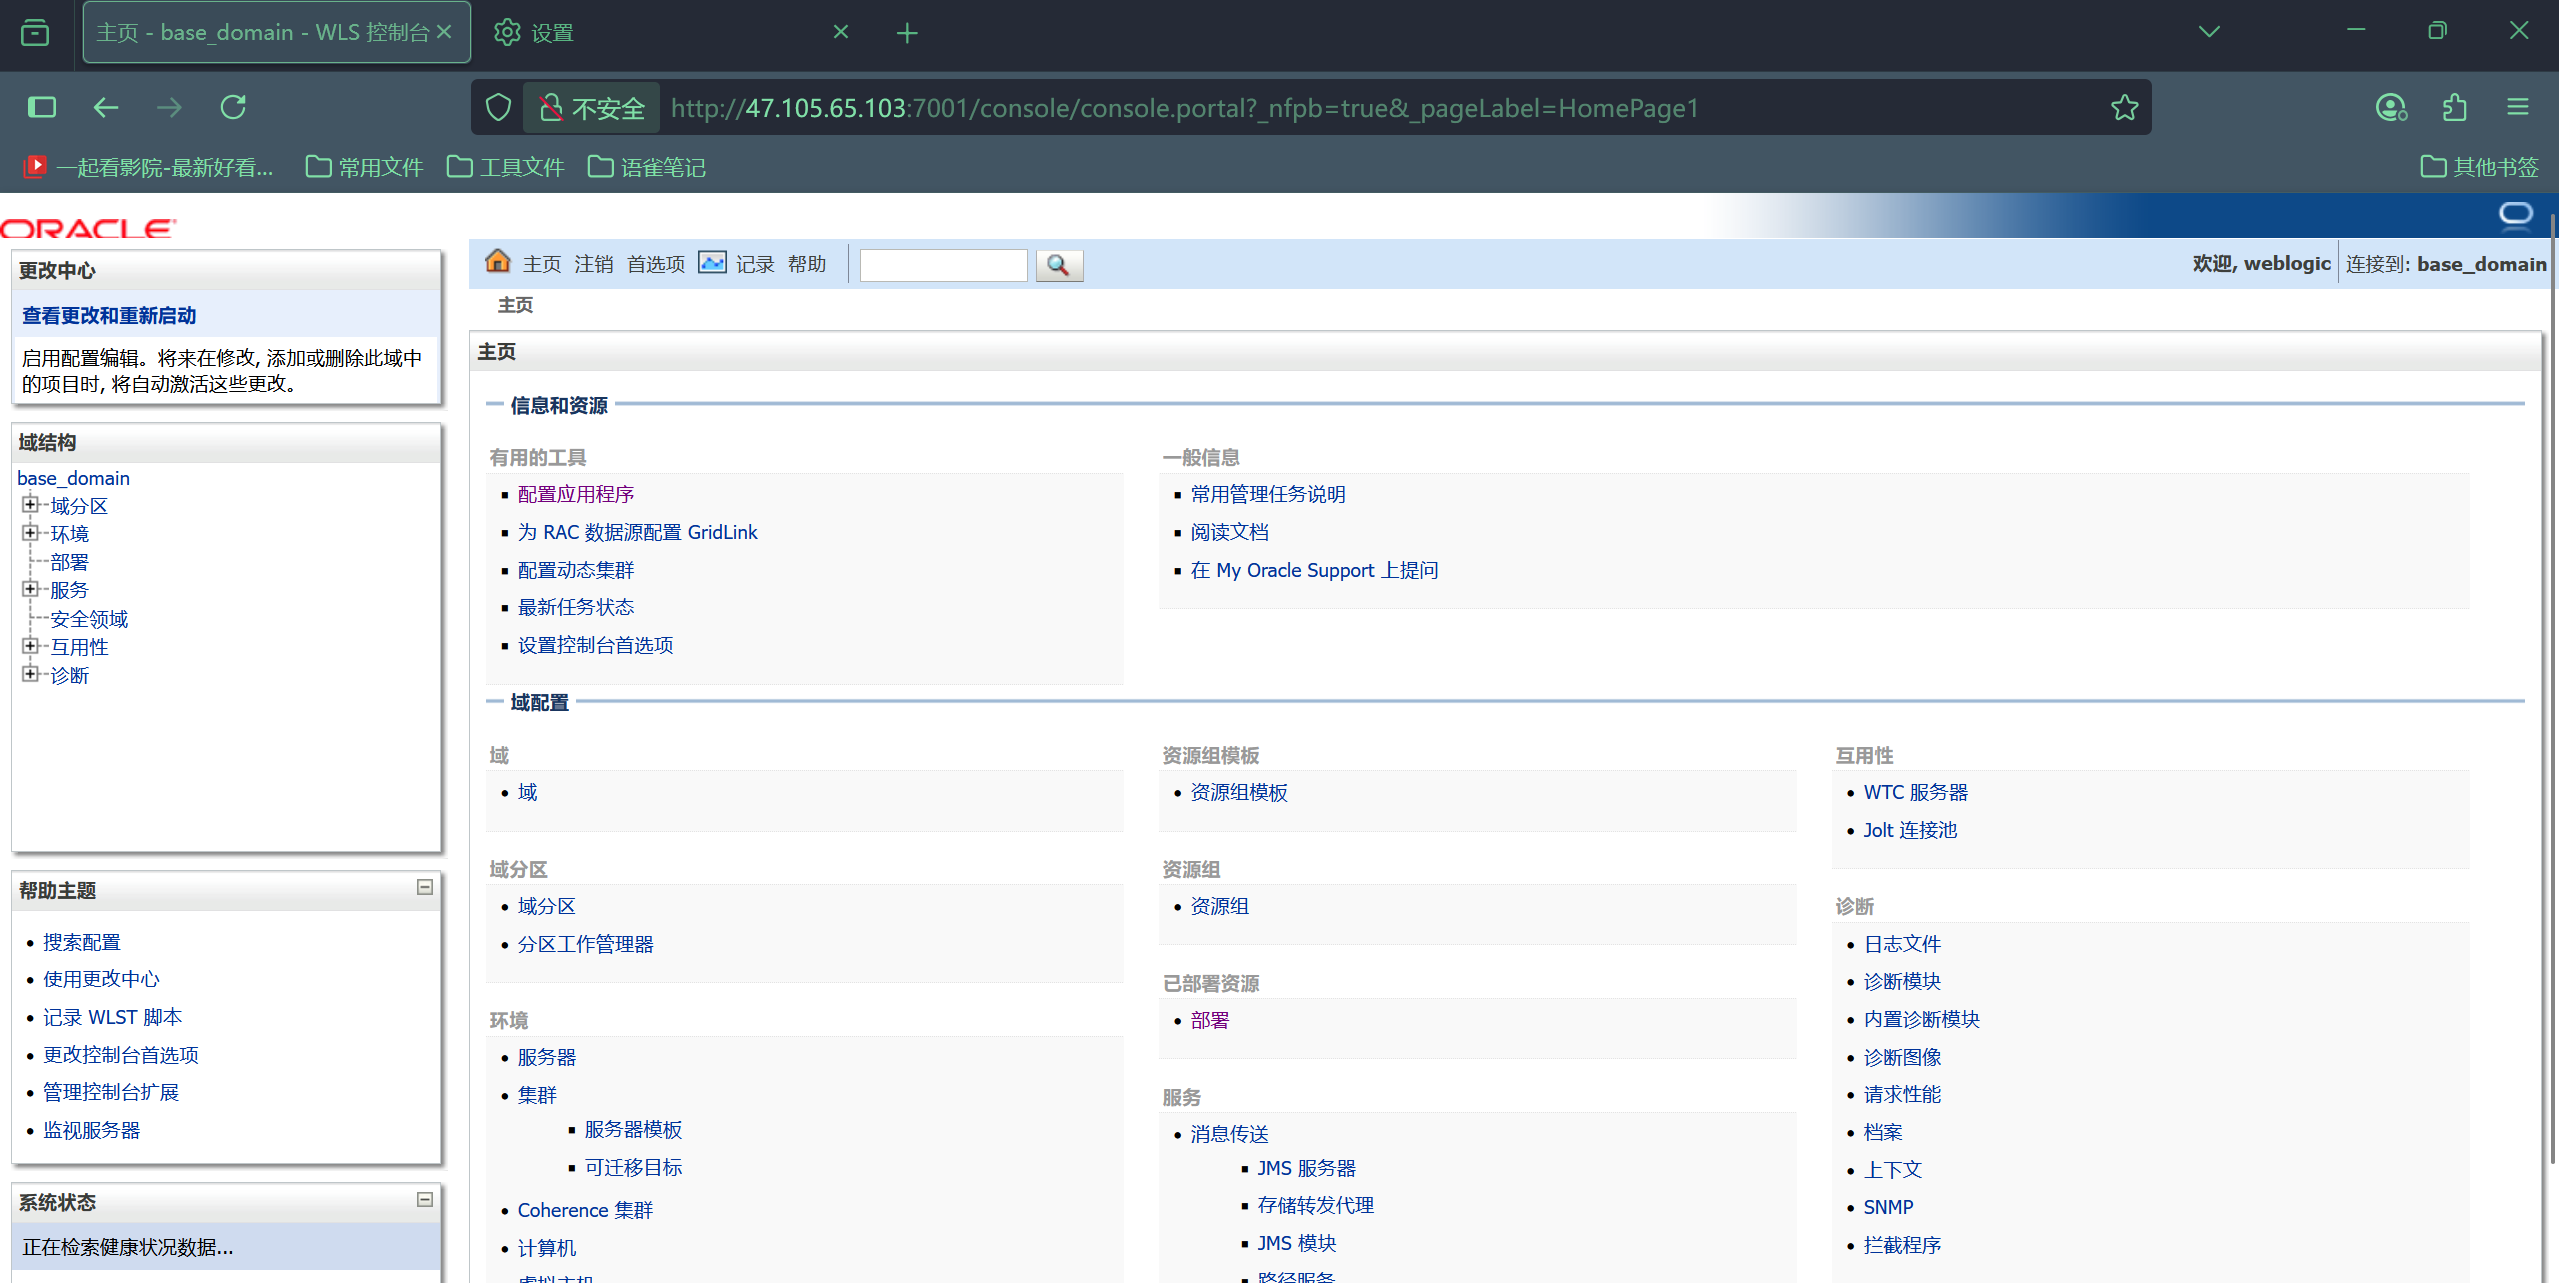Click the Oracle ring icon at top right
2559x1283 pixels.
(x=2515, y=214)
